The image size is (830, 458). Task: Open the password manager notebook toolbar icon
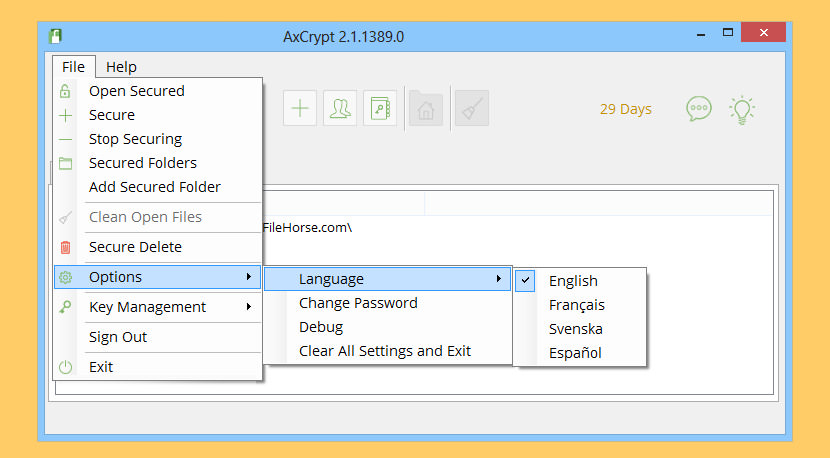tap(380, 109)
